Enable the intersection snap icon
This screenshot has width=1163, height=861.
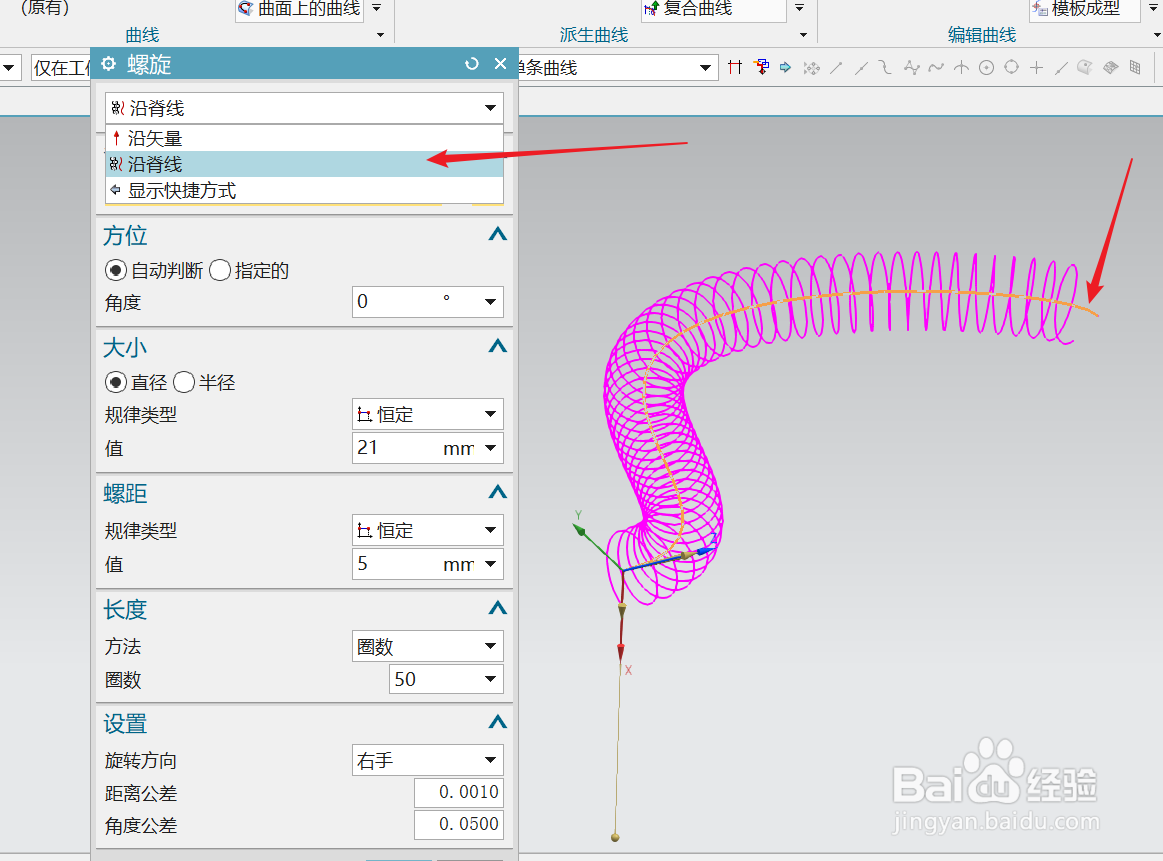[961, 67]
